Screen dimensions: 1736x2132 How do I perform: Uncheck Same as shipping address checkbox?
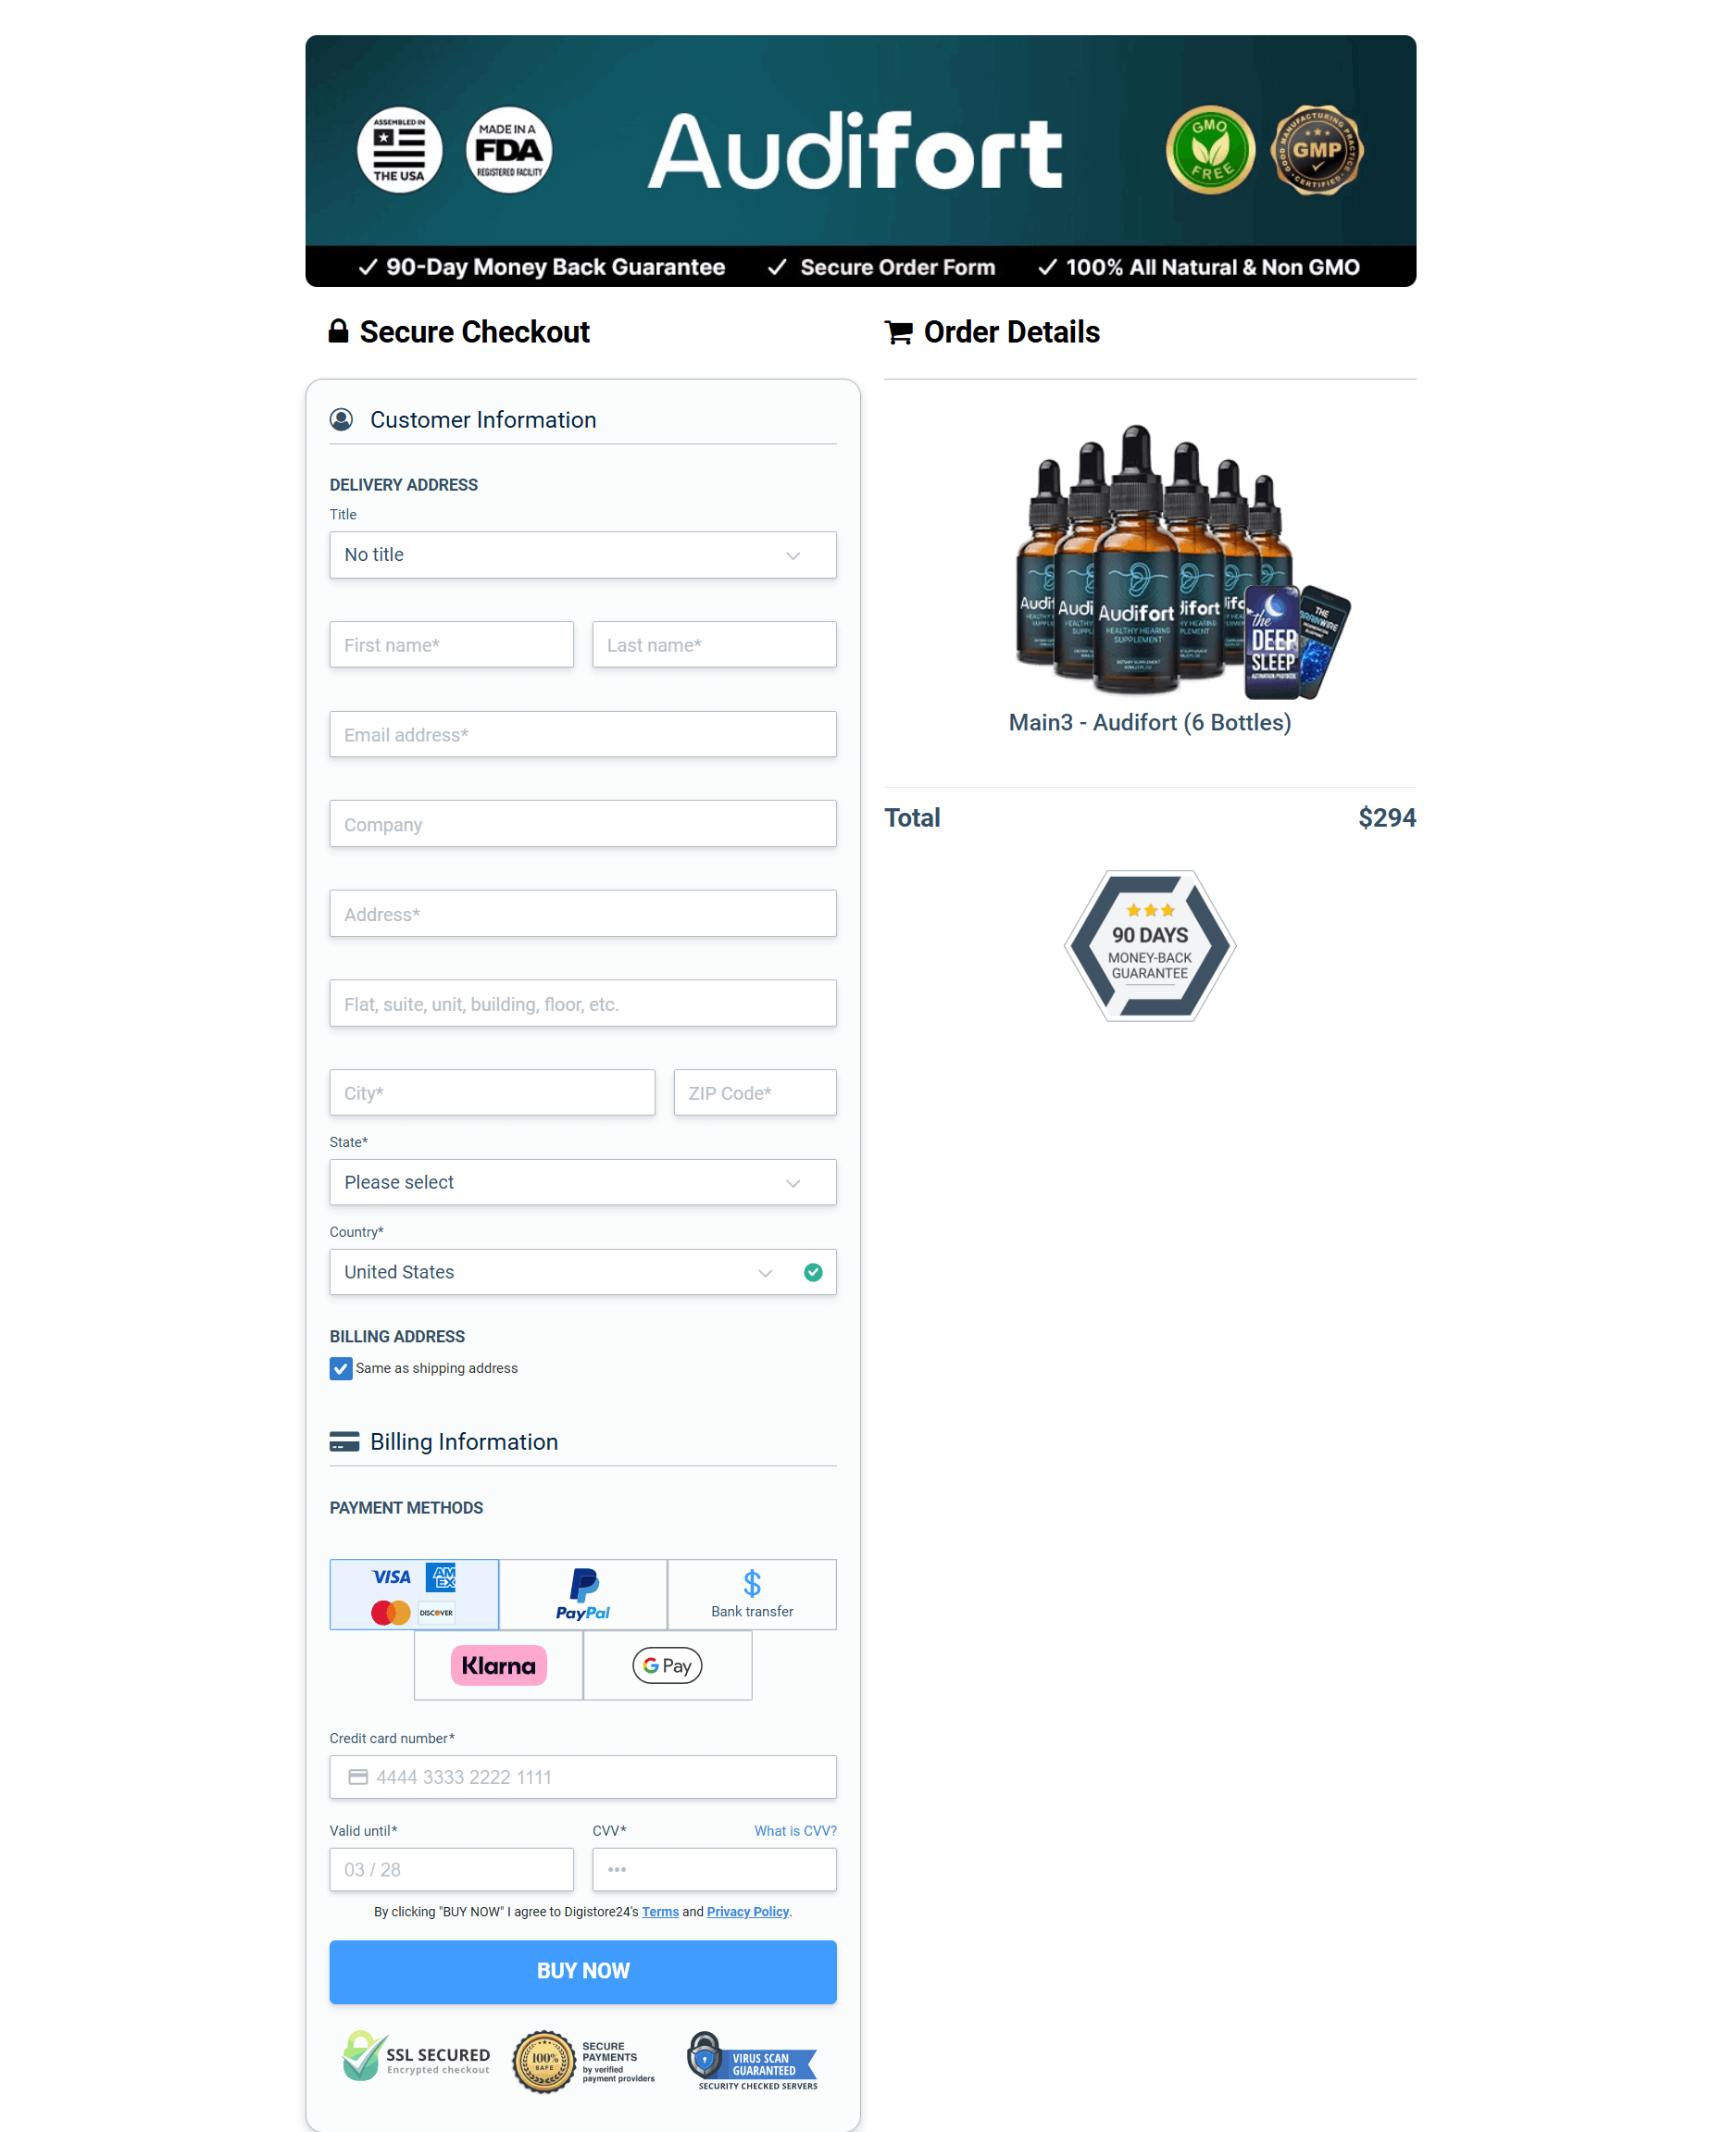(341, 1368)
